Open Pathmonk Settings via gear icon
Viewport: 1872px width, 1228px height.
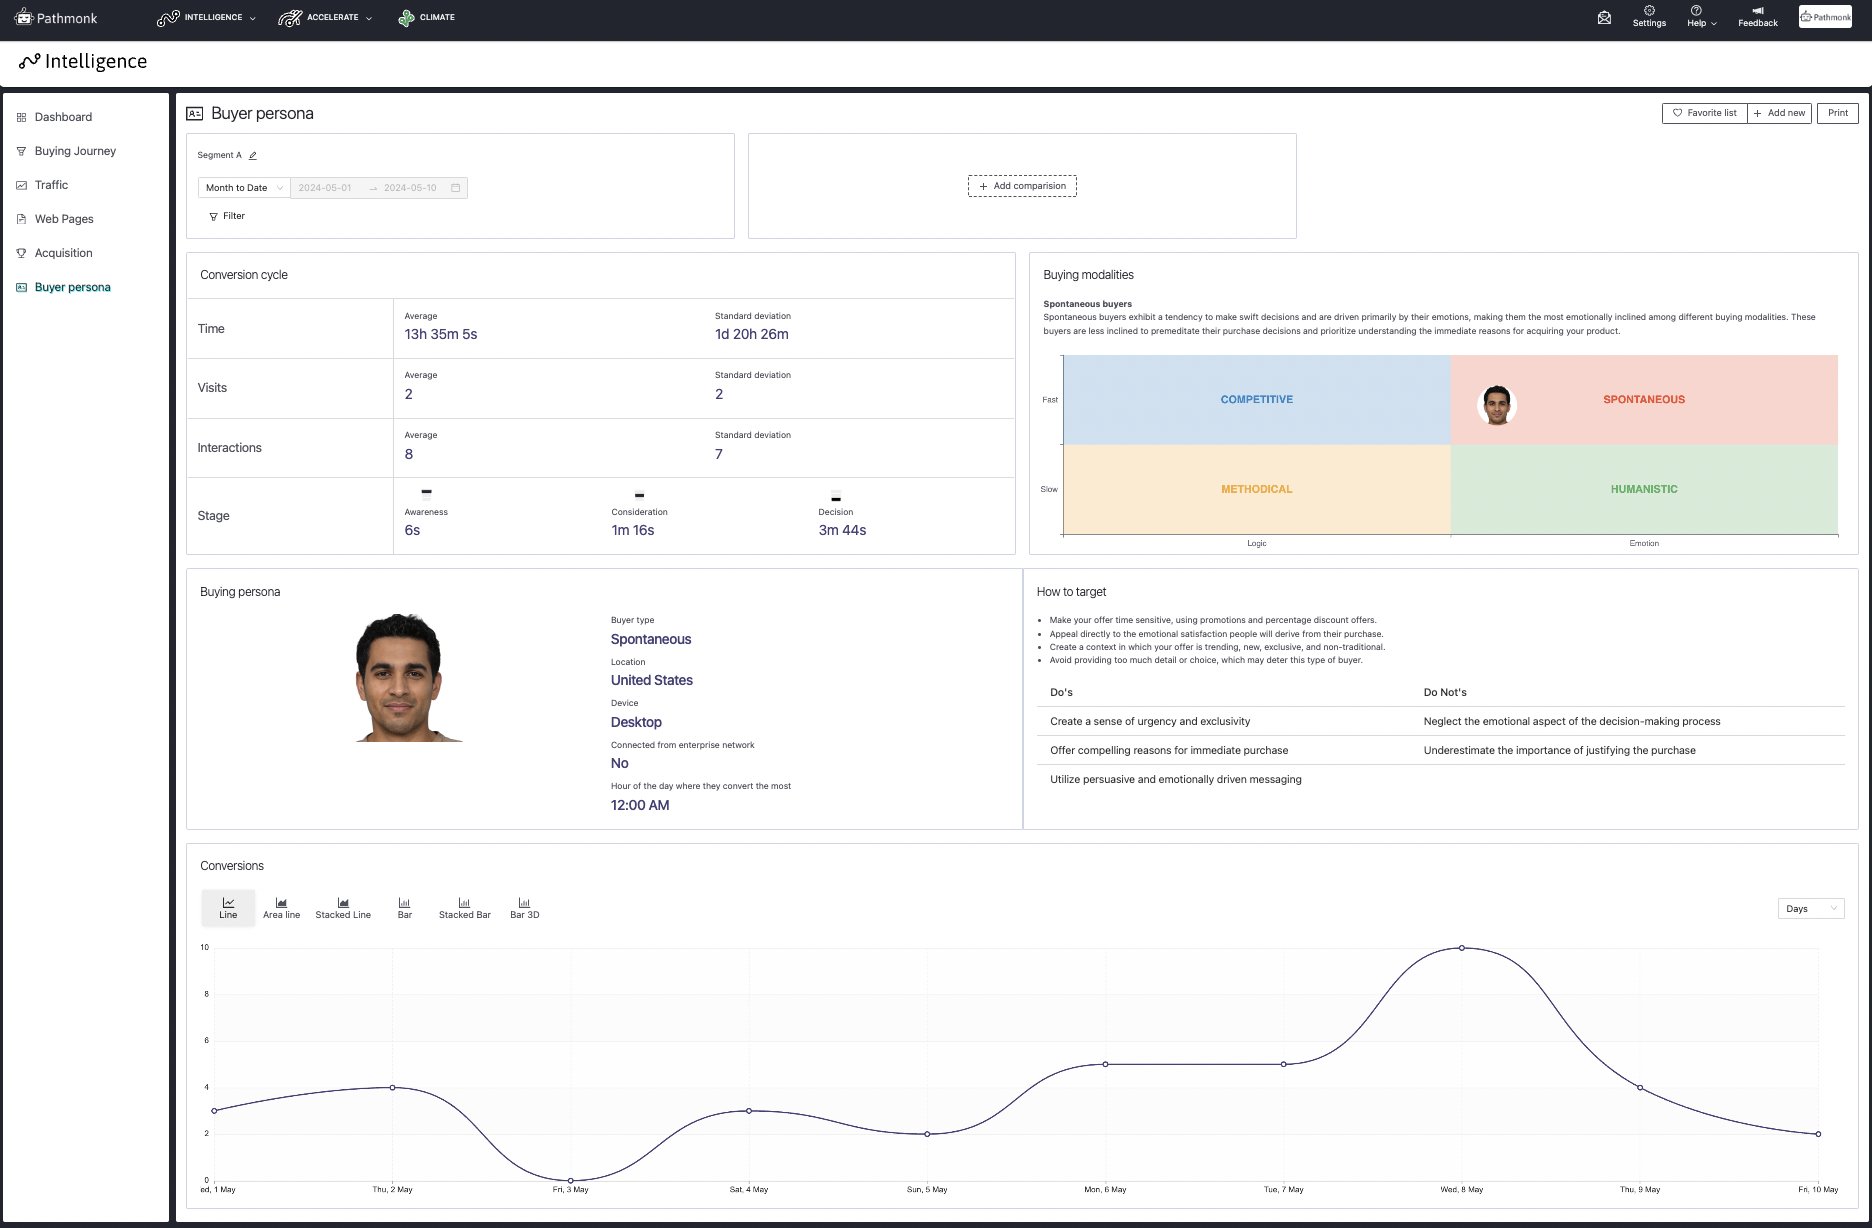pyautogui.click(x=1648, y=17)
